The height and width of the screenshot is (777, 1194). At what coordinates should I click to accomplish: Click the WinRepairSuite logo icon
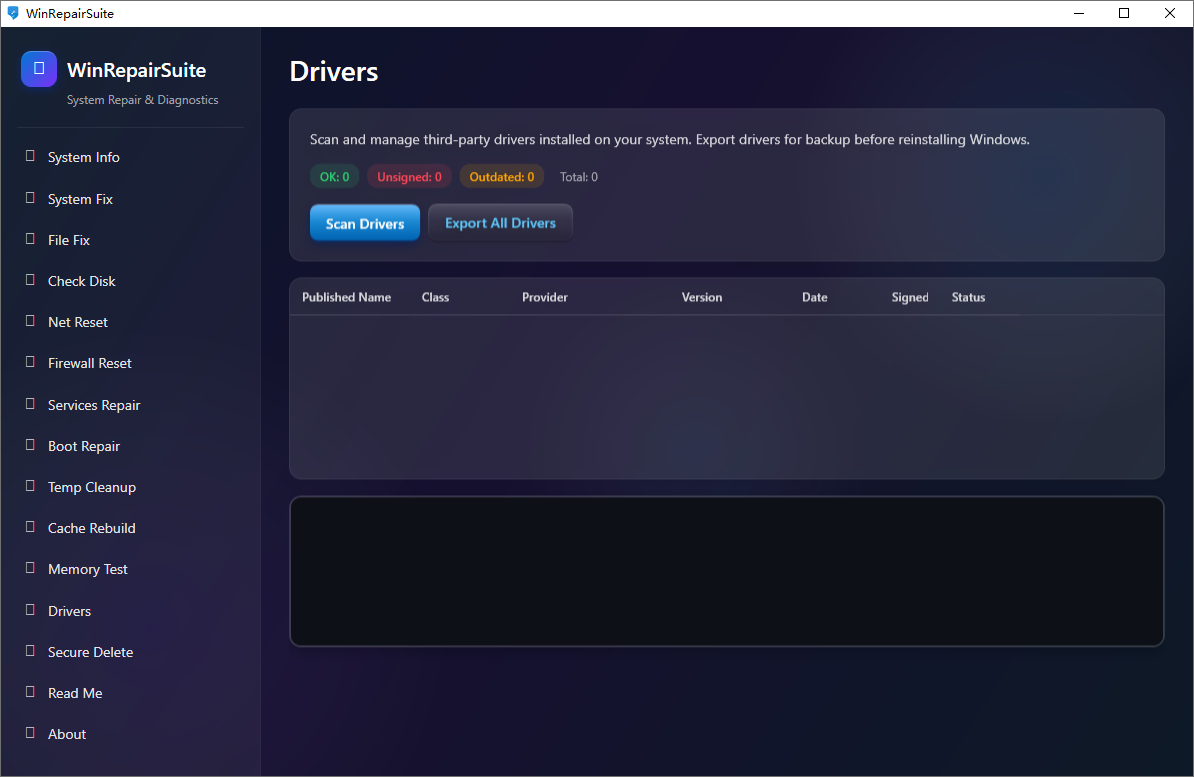[x=39, y=69]
